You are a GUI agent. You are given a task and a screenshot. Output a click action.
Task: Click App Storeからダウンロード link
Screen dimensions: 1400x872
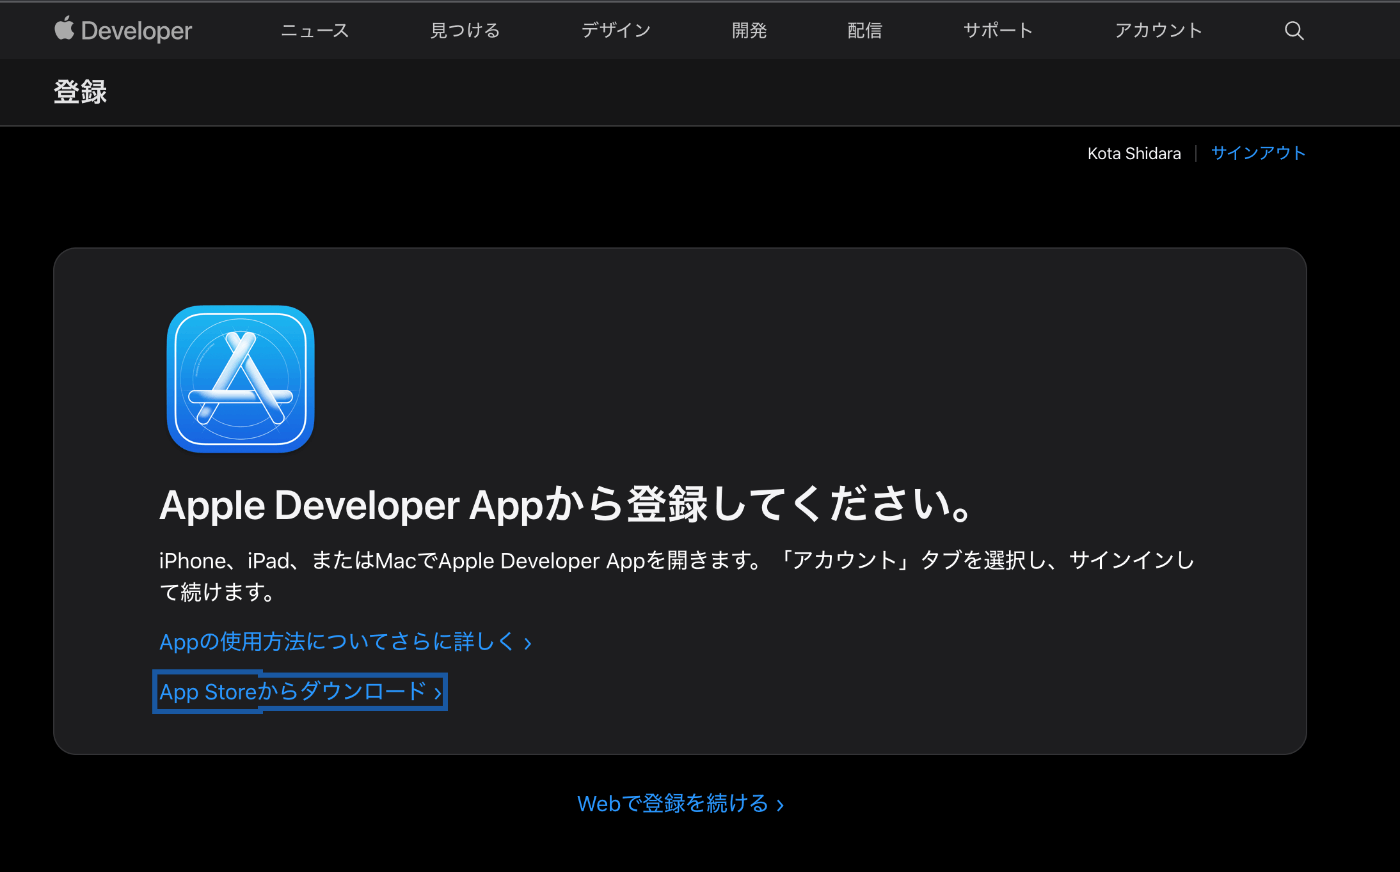(300, 691)
